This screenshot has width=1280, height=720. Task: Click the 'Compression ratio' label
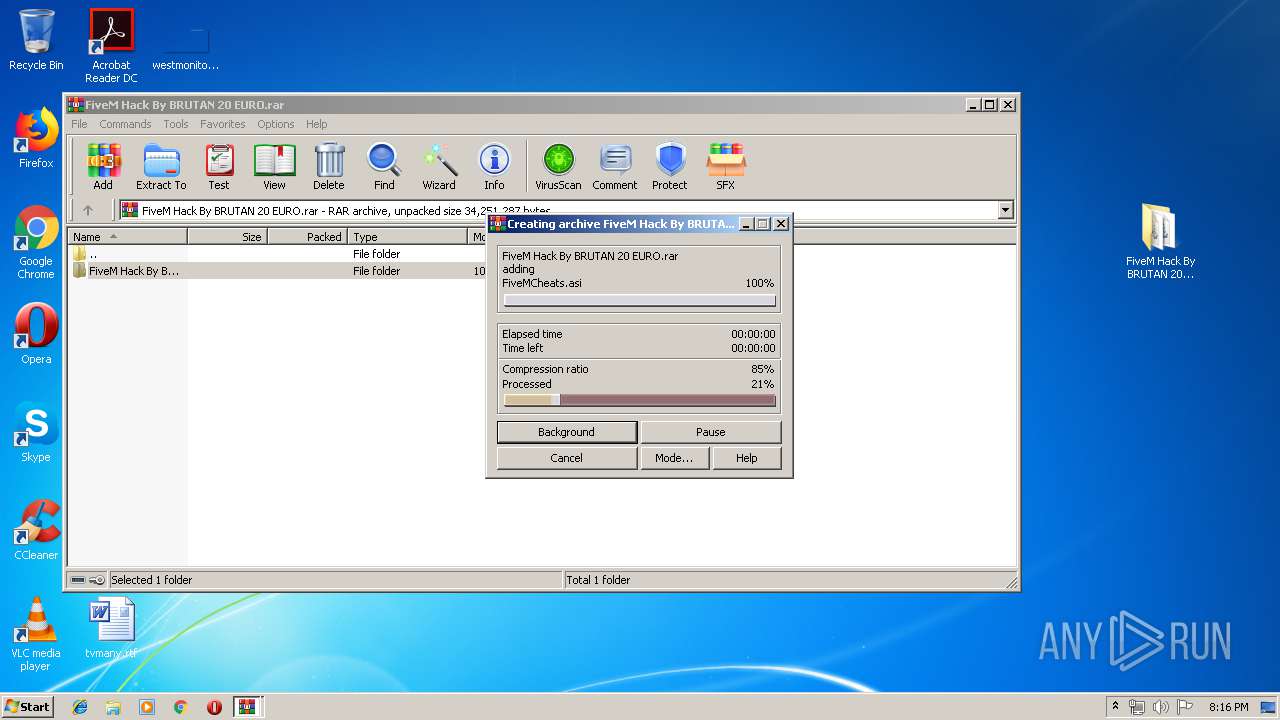point(545,369)
